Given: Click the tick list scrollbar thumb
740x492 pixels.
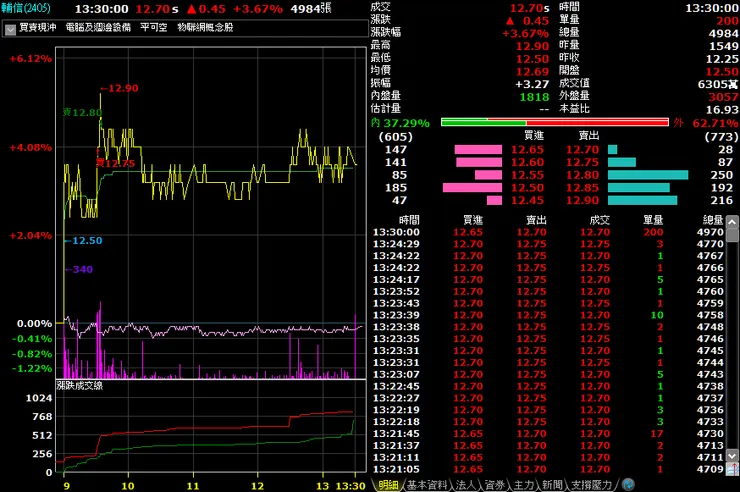Looking at the screenshot, I should point(732,235).
